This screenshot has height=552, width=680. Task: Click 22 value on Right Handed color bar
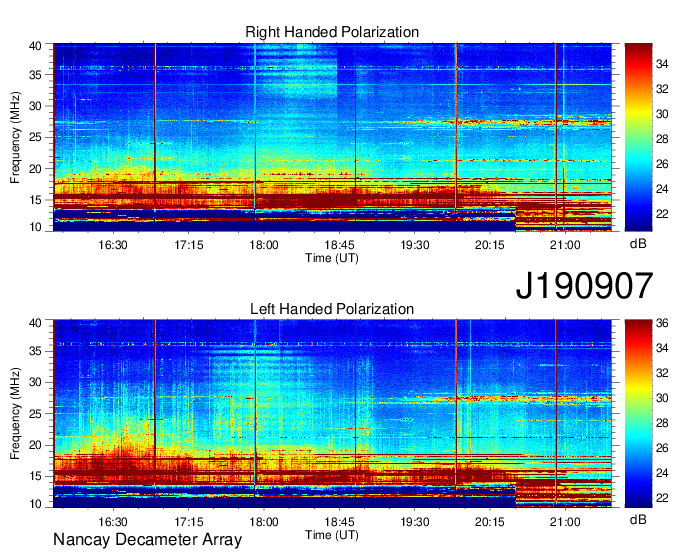(x=662, y=214)
